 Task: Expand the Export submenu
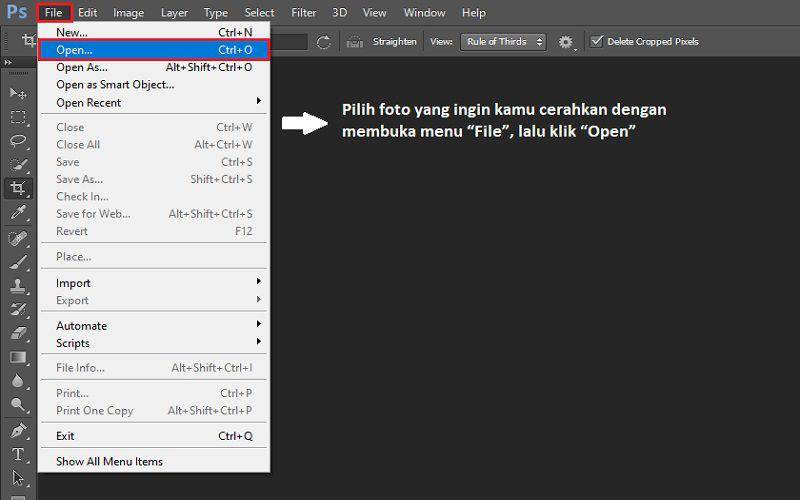[x=153, y=300]
